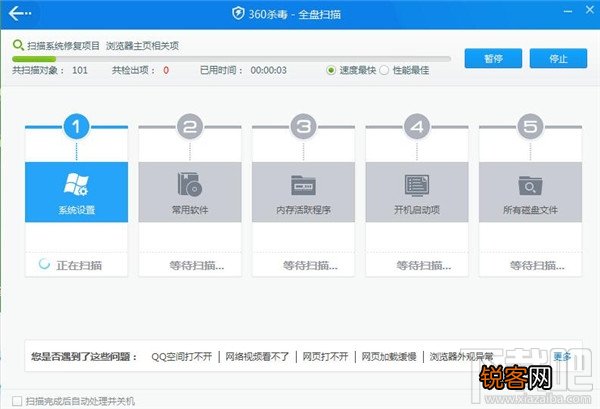Click step number 4 circle
The height and width of the screenshot is (409, 600).
417,127
